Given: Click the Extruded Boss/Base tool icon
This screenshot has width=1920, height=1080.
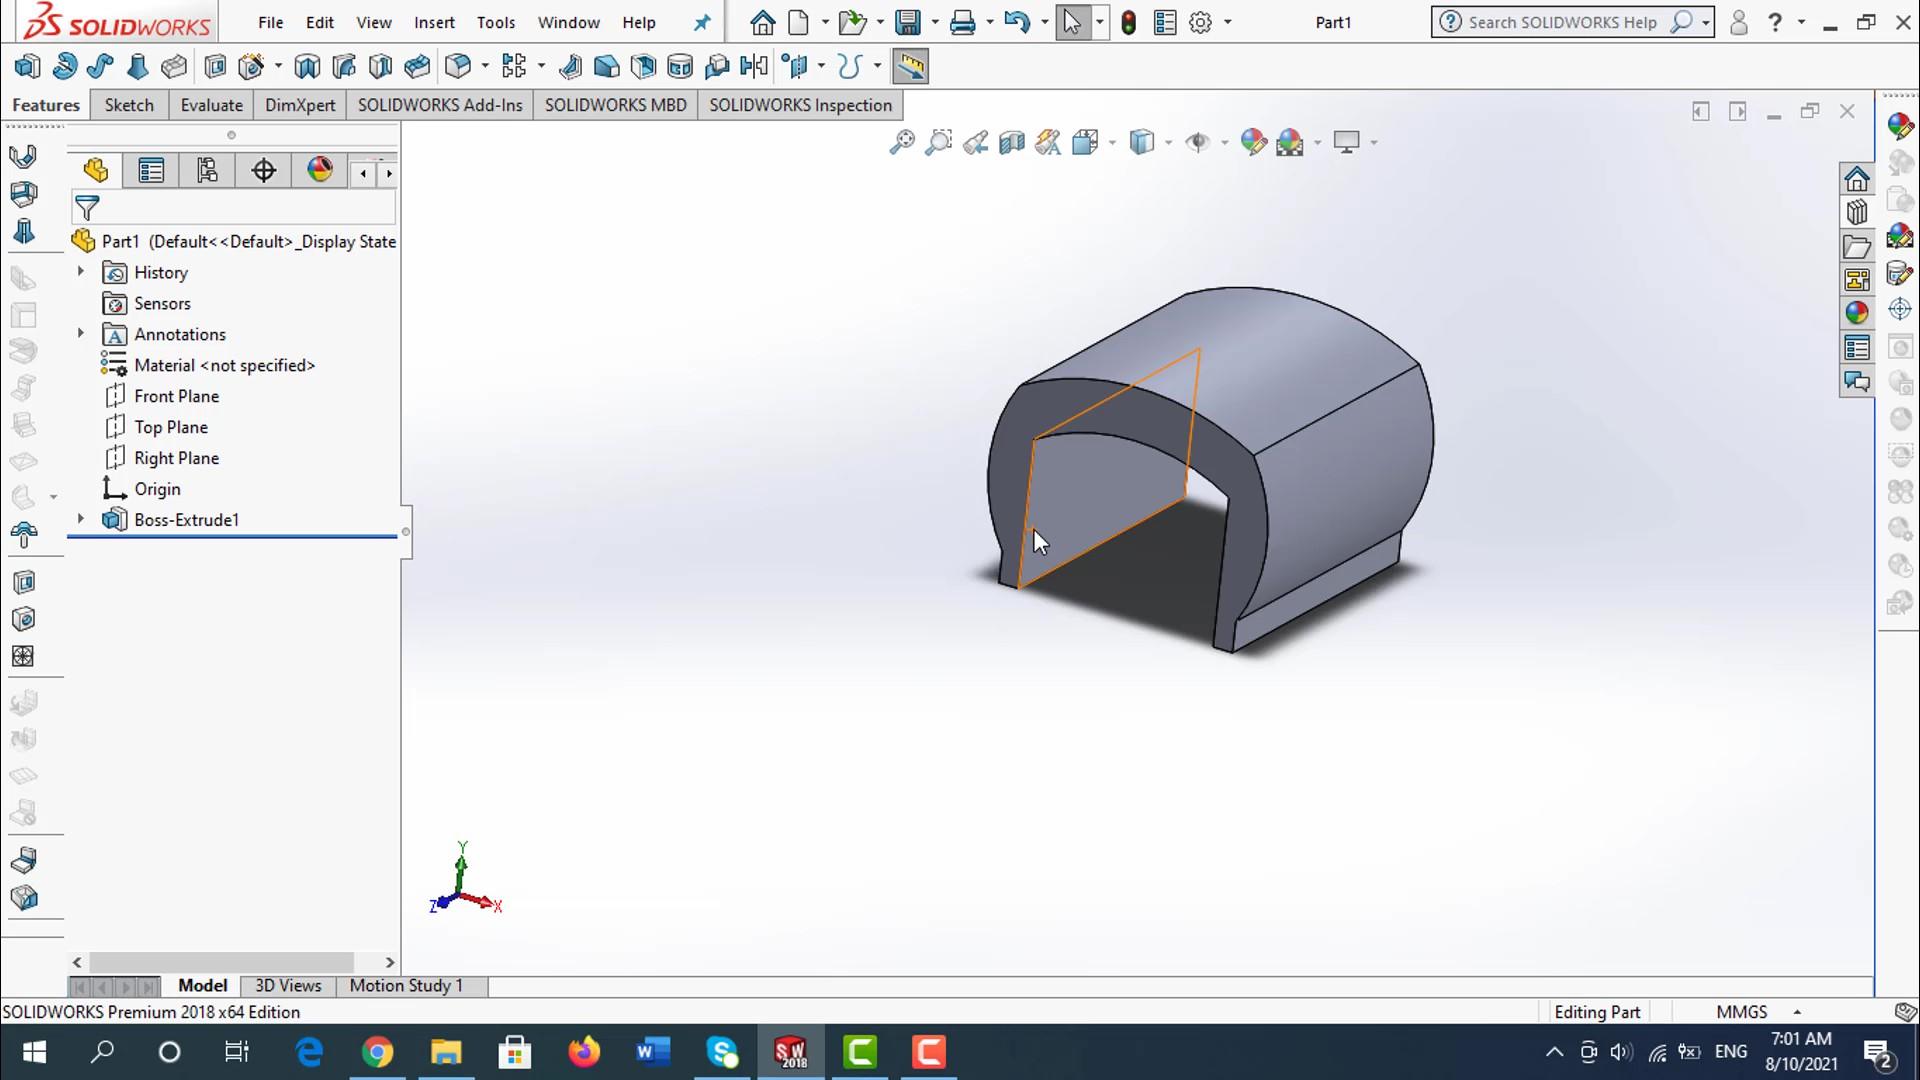Looking at the screenshot, I should coord(27,67).
